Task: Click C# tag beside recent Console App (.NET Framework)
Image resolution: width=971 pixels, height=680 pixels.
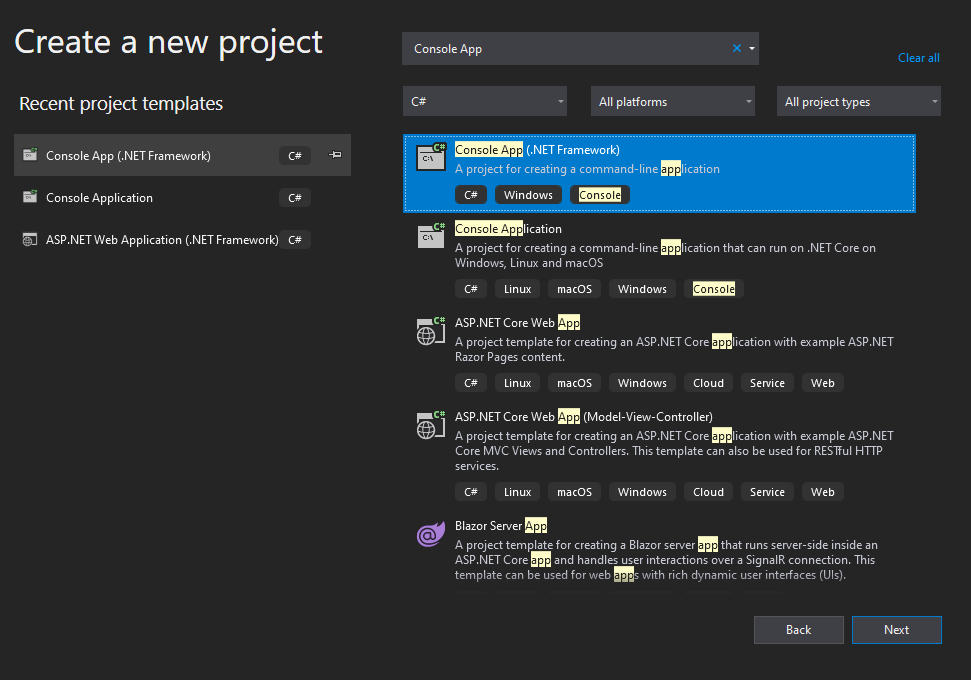Action: click(x=295, y=155)
